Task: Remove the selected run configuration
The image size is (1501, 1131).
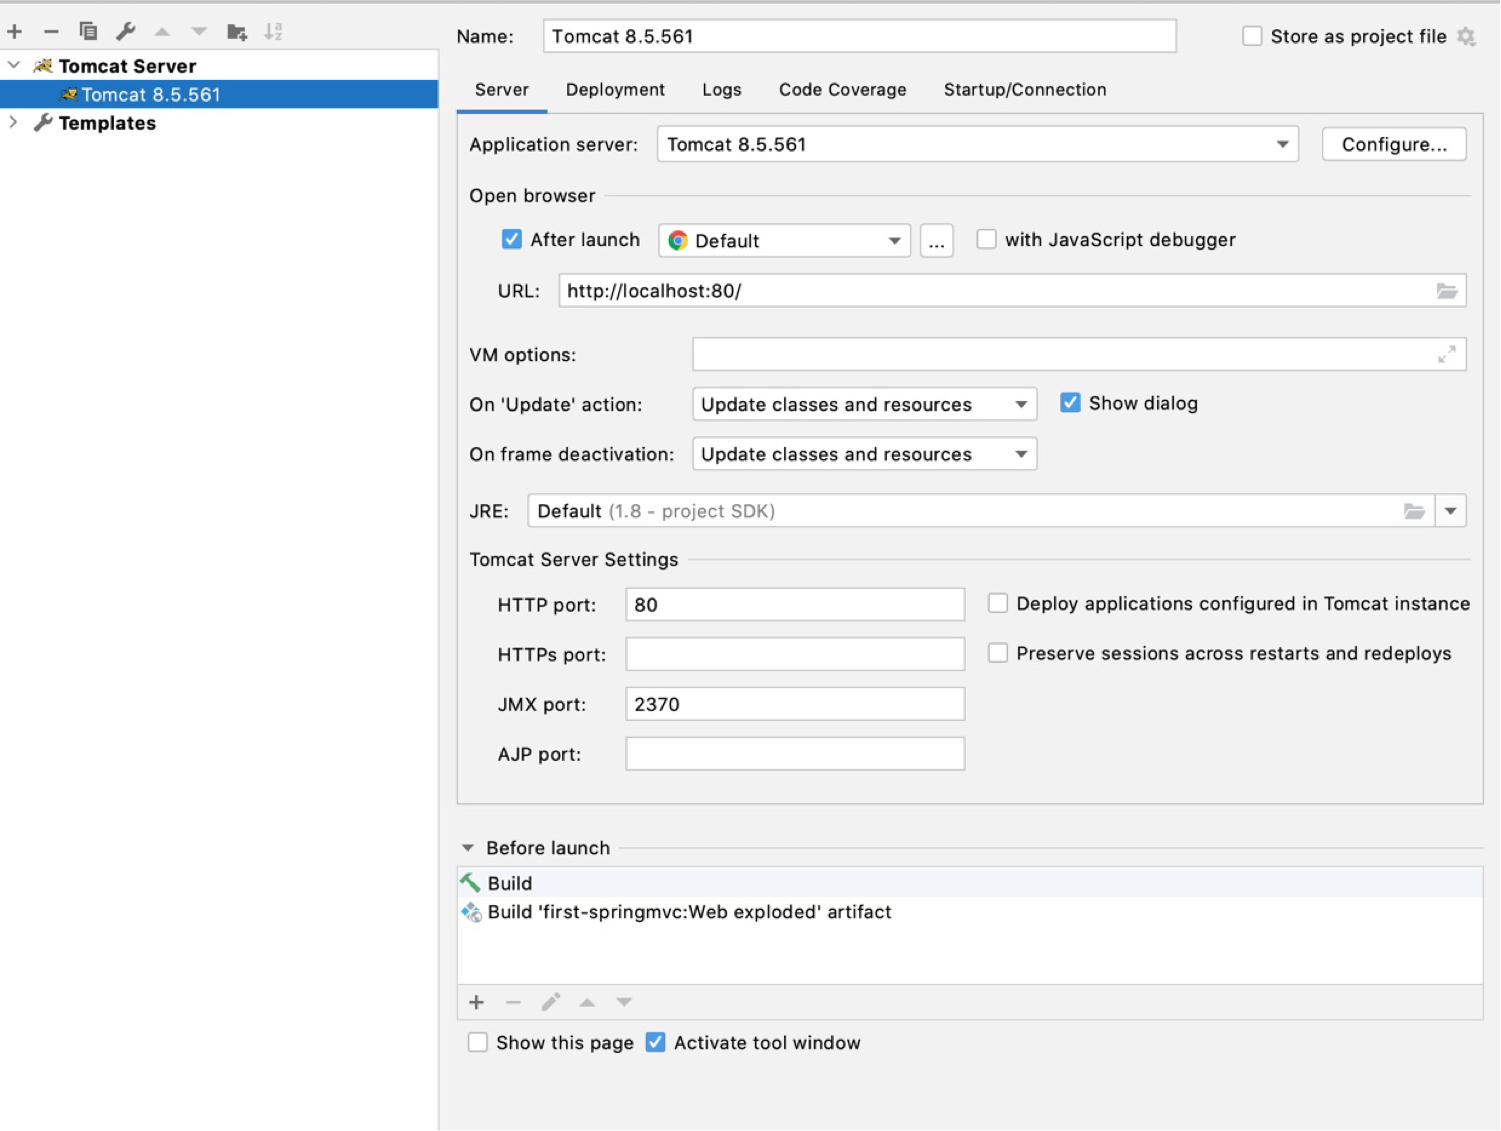Action: pyautogui.click(x=51, y=32)
